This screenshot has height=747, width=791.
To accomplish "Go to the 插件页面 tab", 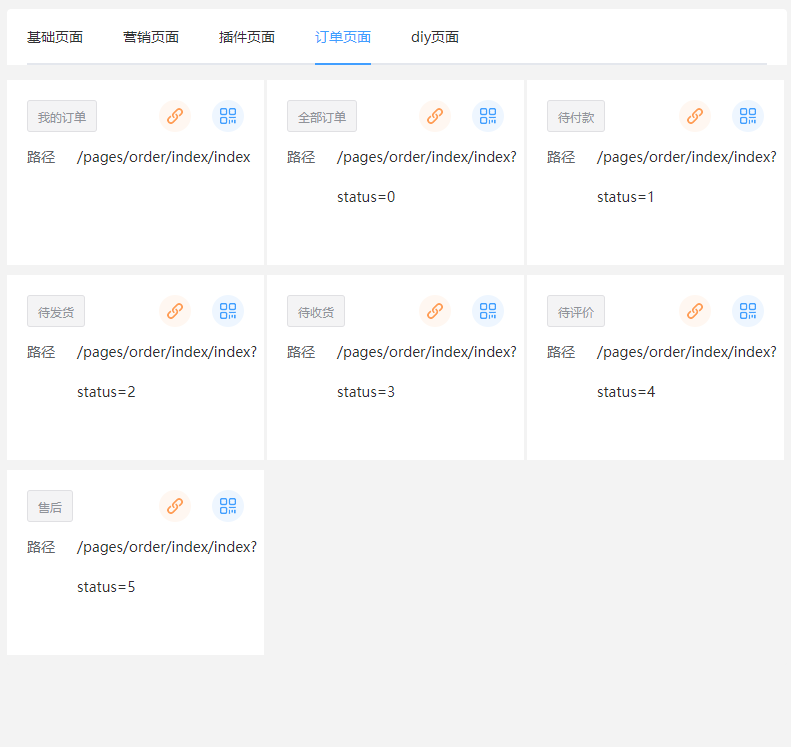I will click(247, 38).
